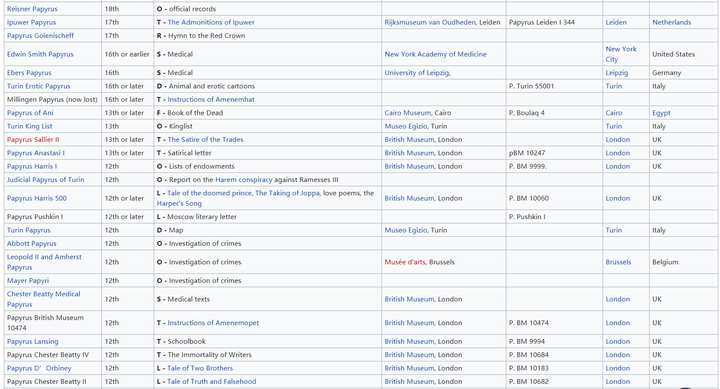Viewport: 720px width, 389px height.
Task: Click the P. Pushkin I inventory text
Action: tap(527, 217)
